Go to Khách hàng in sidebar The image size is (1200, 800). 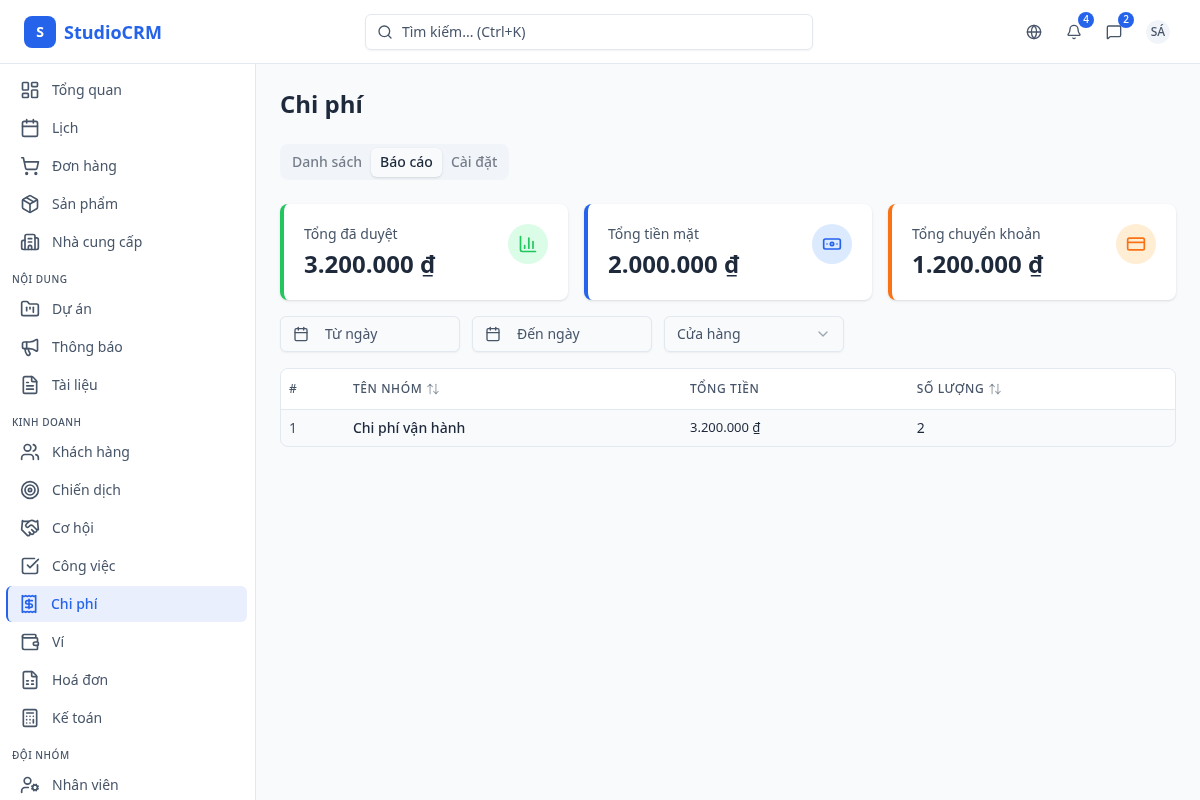pos(90,452)
